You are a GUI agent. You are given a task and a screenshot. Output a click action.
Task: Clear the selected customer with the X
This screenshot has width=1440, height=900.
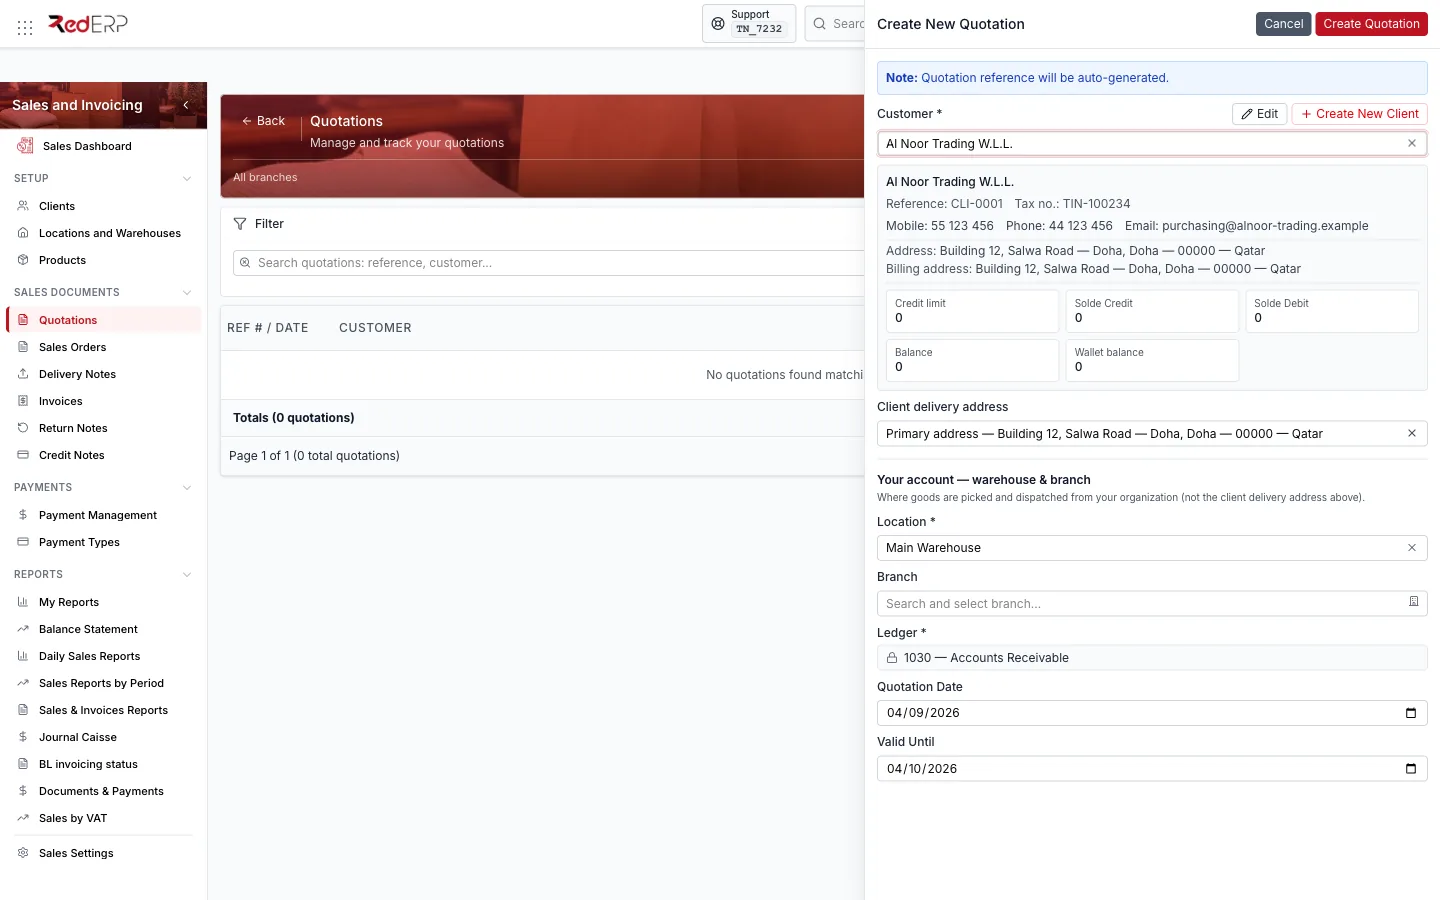click(x=1412, y=143)
